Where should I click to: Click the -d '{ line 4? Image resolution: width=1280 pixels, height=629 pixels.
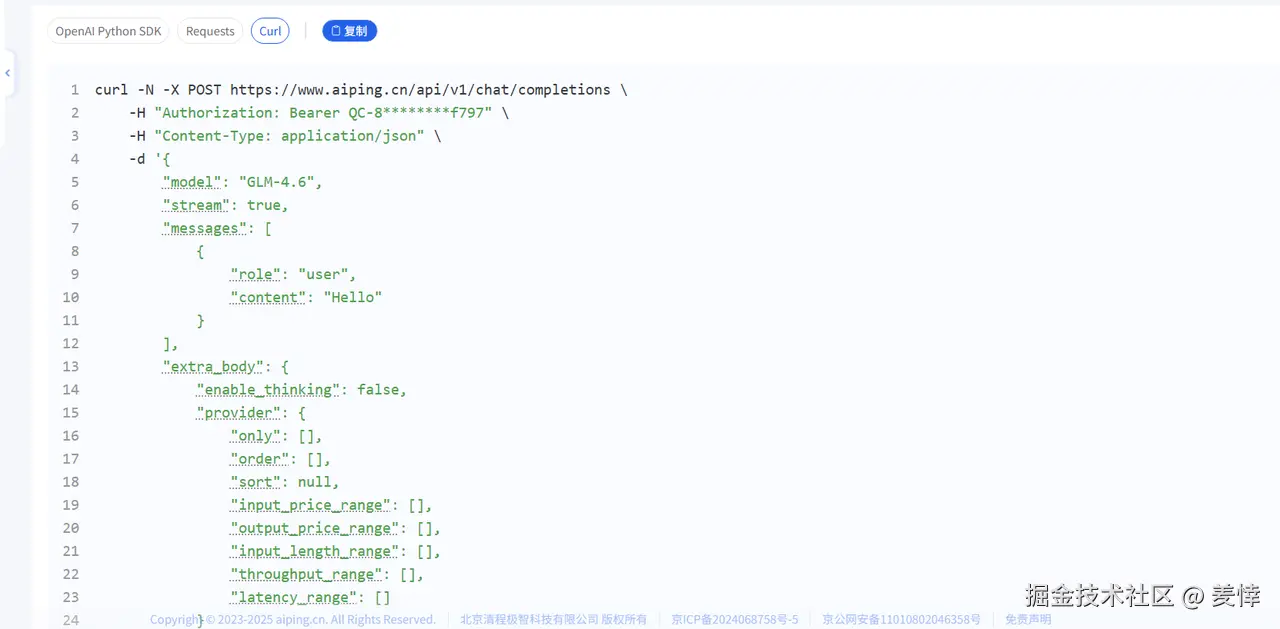pyautogui.click(x=150, y=159)
